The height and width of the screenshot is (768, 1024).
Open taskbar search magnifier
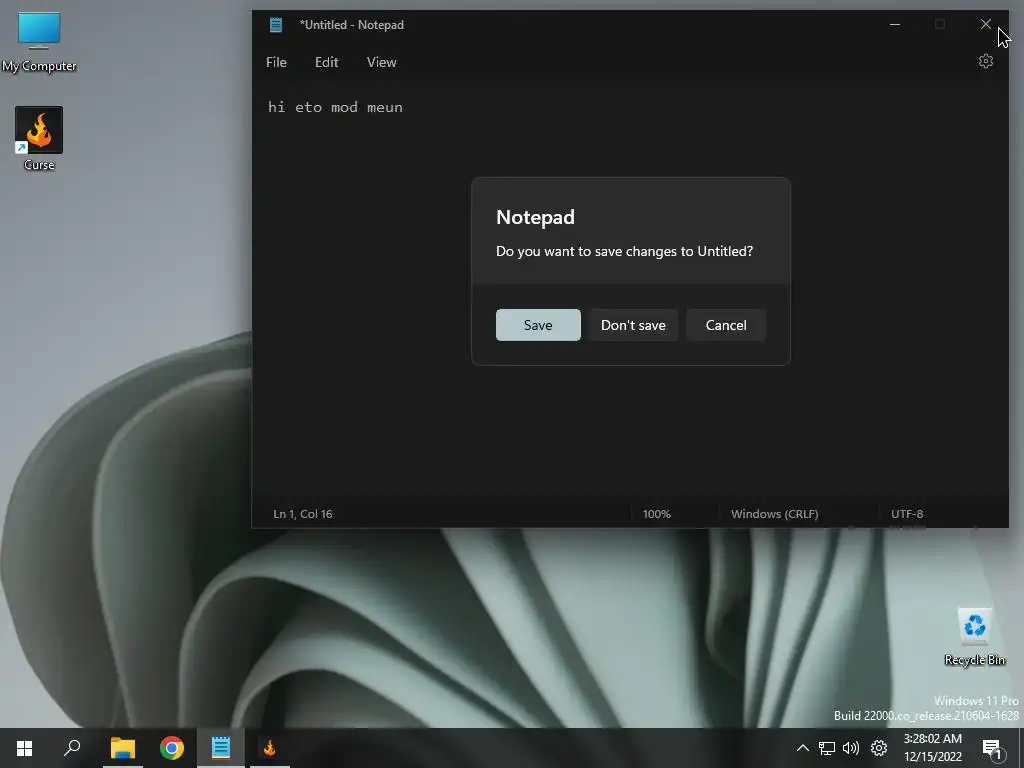[72, 748]
